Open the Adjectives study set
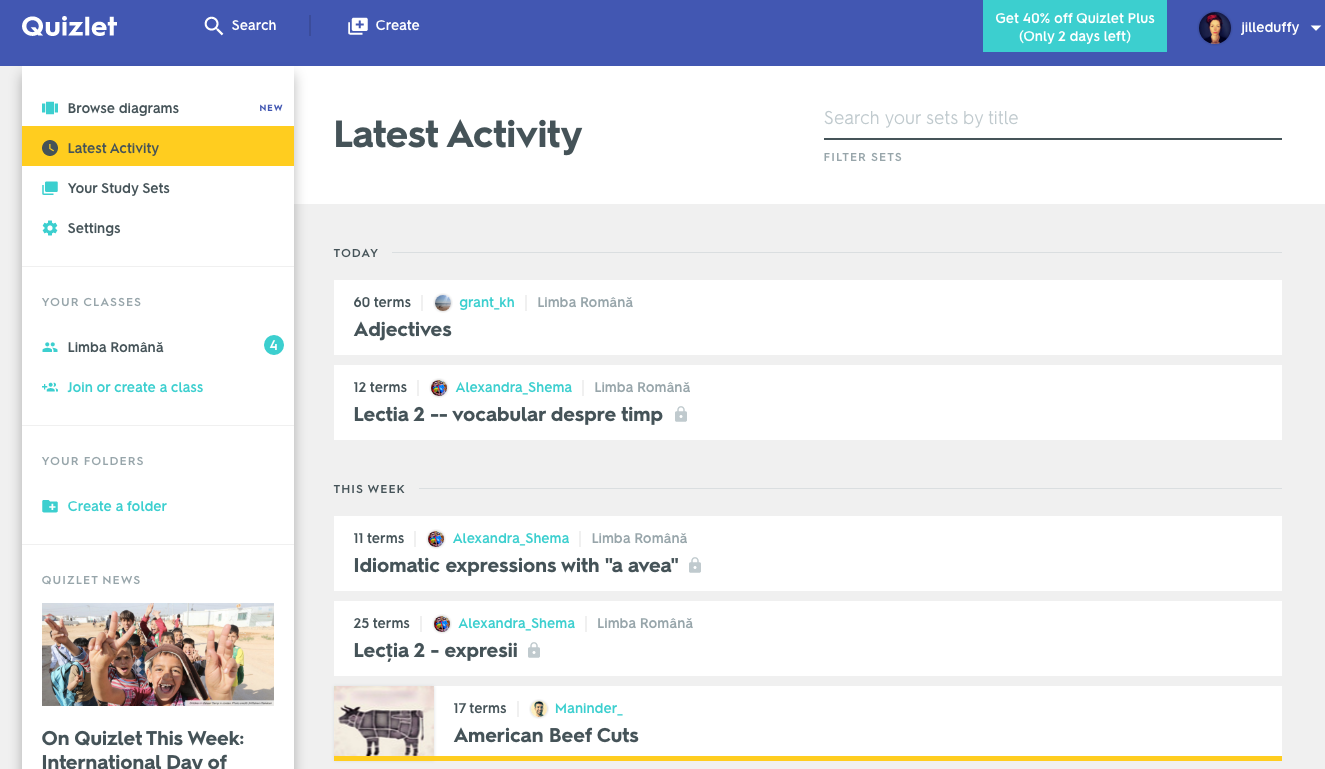Viewport: 1325px width, 769px height. pos(403,330)
